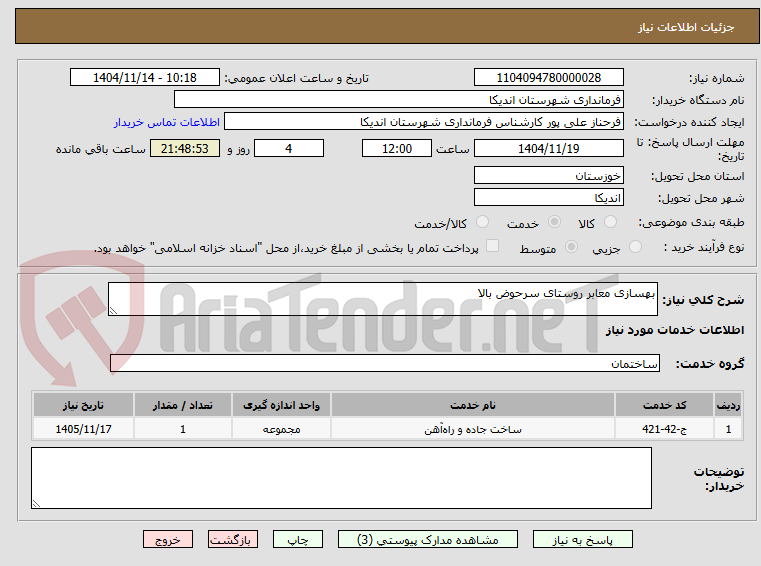Click the پاسخ به نیاز button
The width and height of the screenshot is (761, 566).
tap(582, 539)
